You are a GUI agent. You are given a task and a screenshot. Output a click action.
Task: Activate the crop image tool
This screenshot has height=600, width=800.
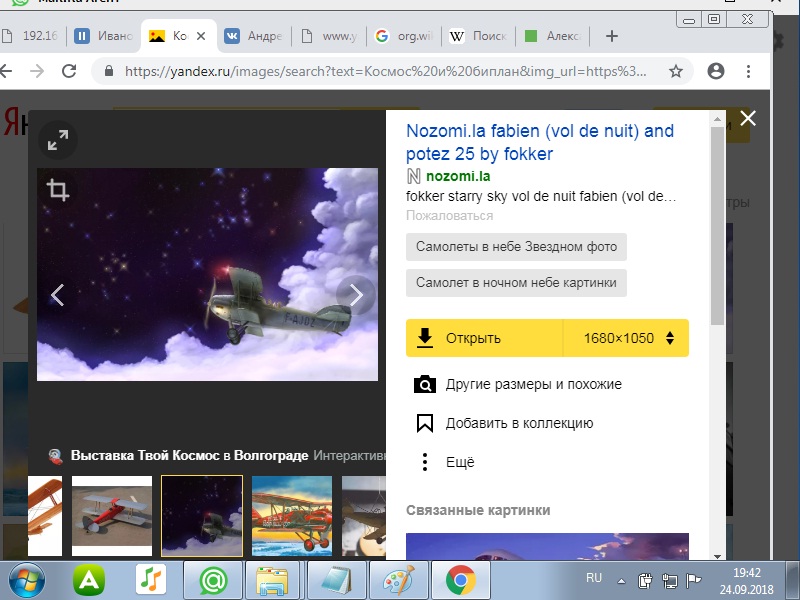click(x=58, y=190)
